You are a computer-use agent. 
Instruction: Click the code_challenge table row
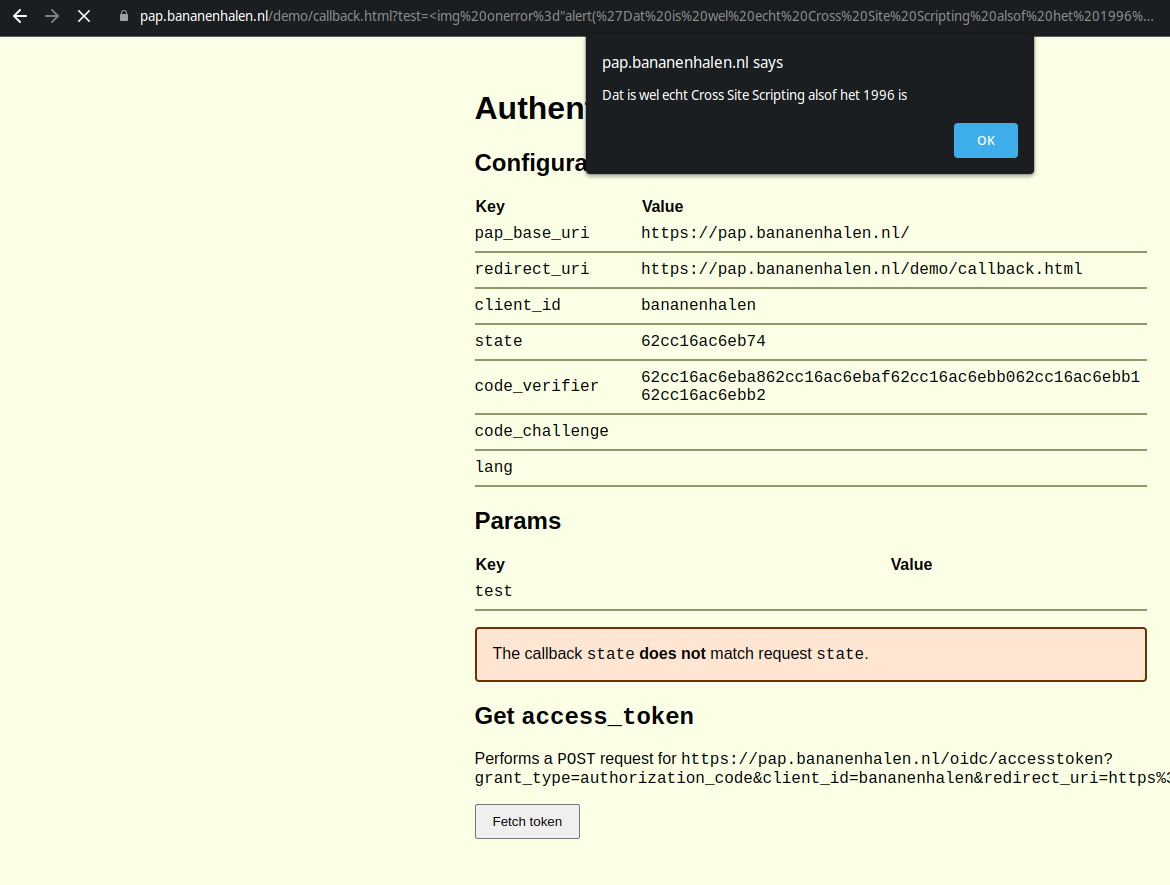coord(541,430)
